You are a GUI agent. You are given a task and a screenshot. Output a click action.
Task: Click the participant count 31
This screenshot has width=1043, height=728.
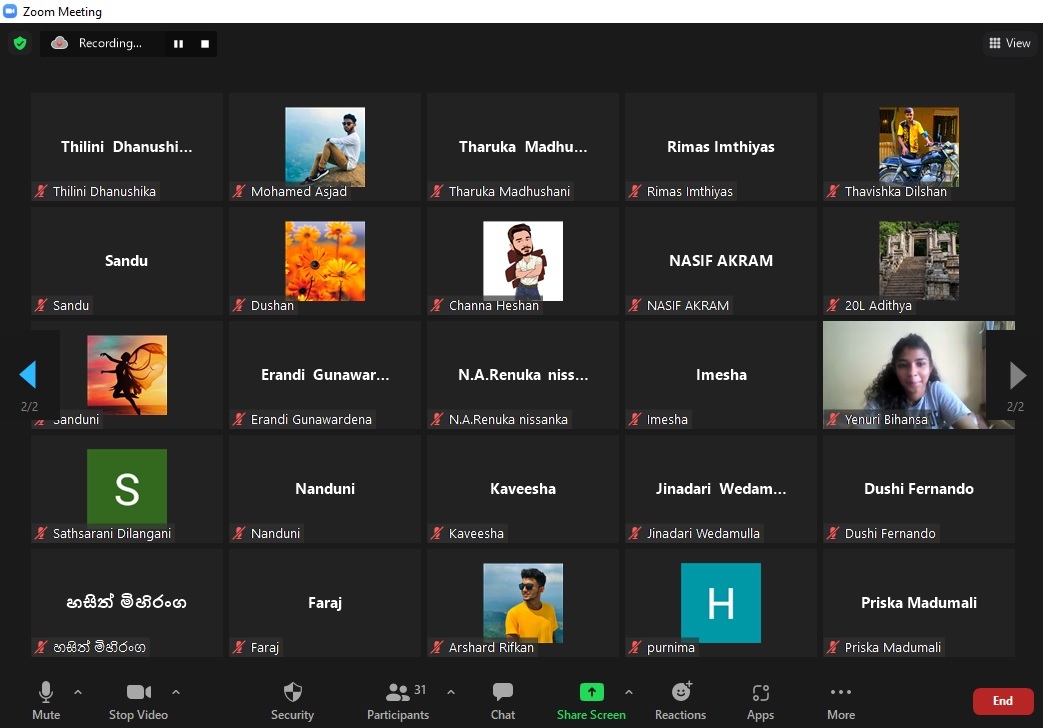(420, 689)
